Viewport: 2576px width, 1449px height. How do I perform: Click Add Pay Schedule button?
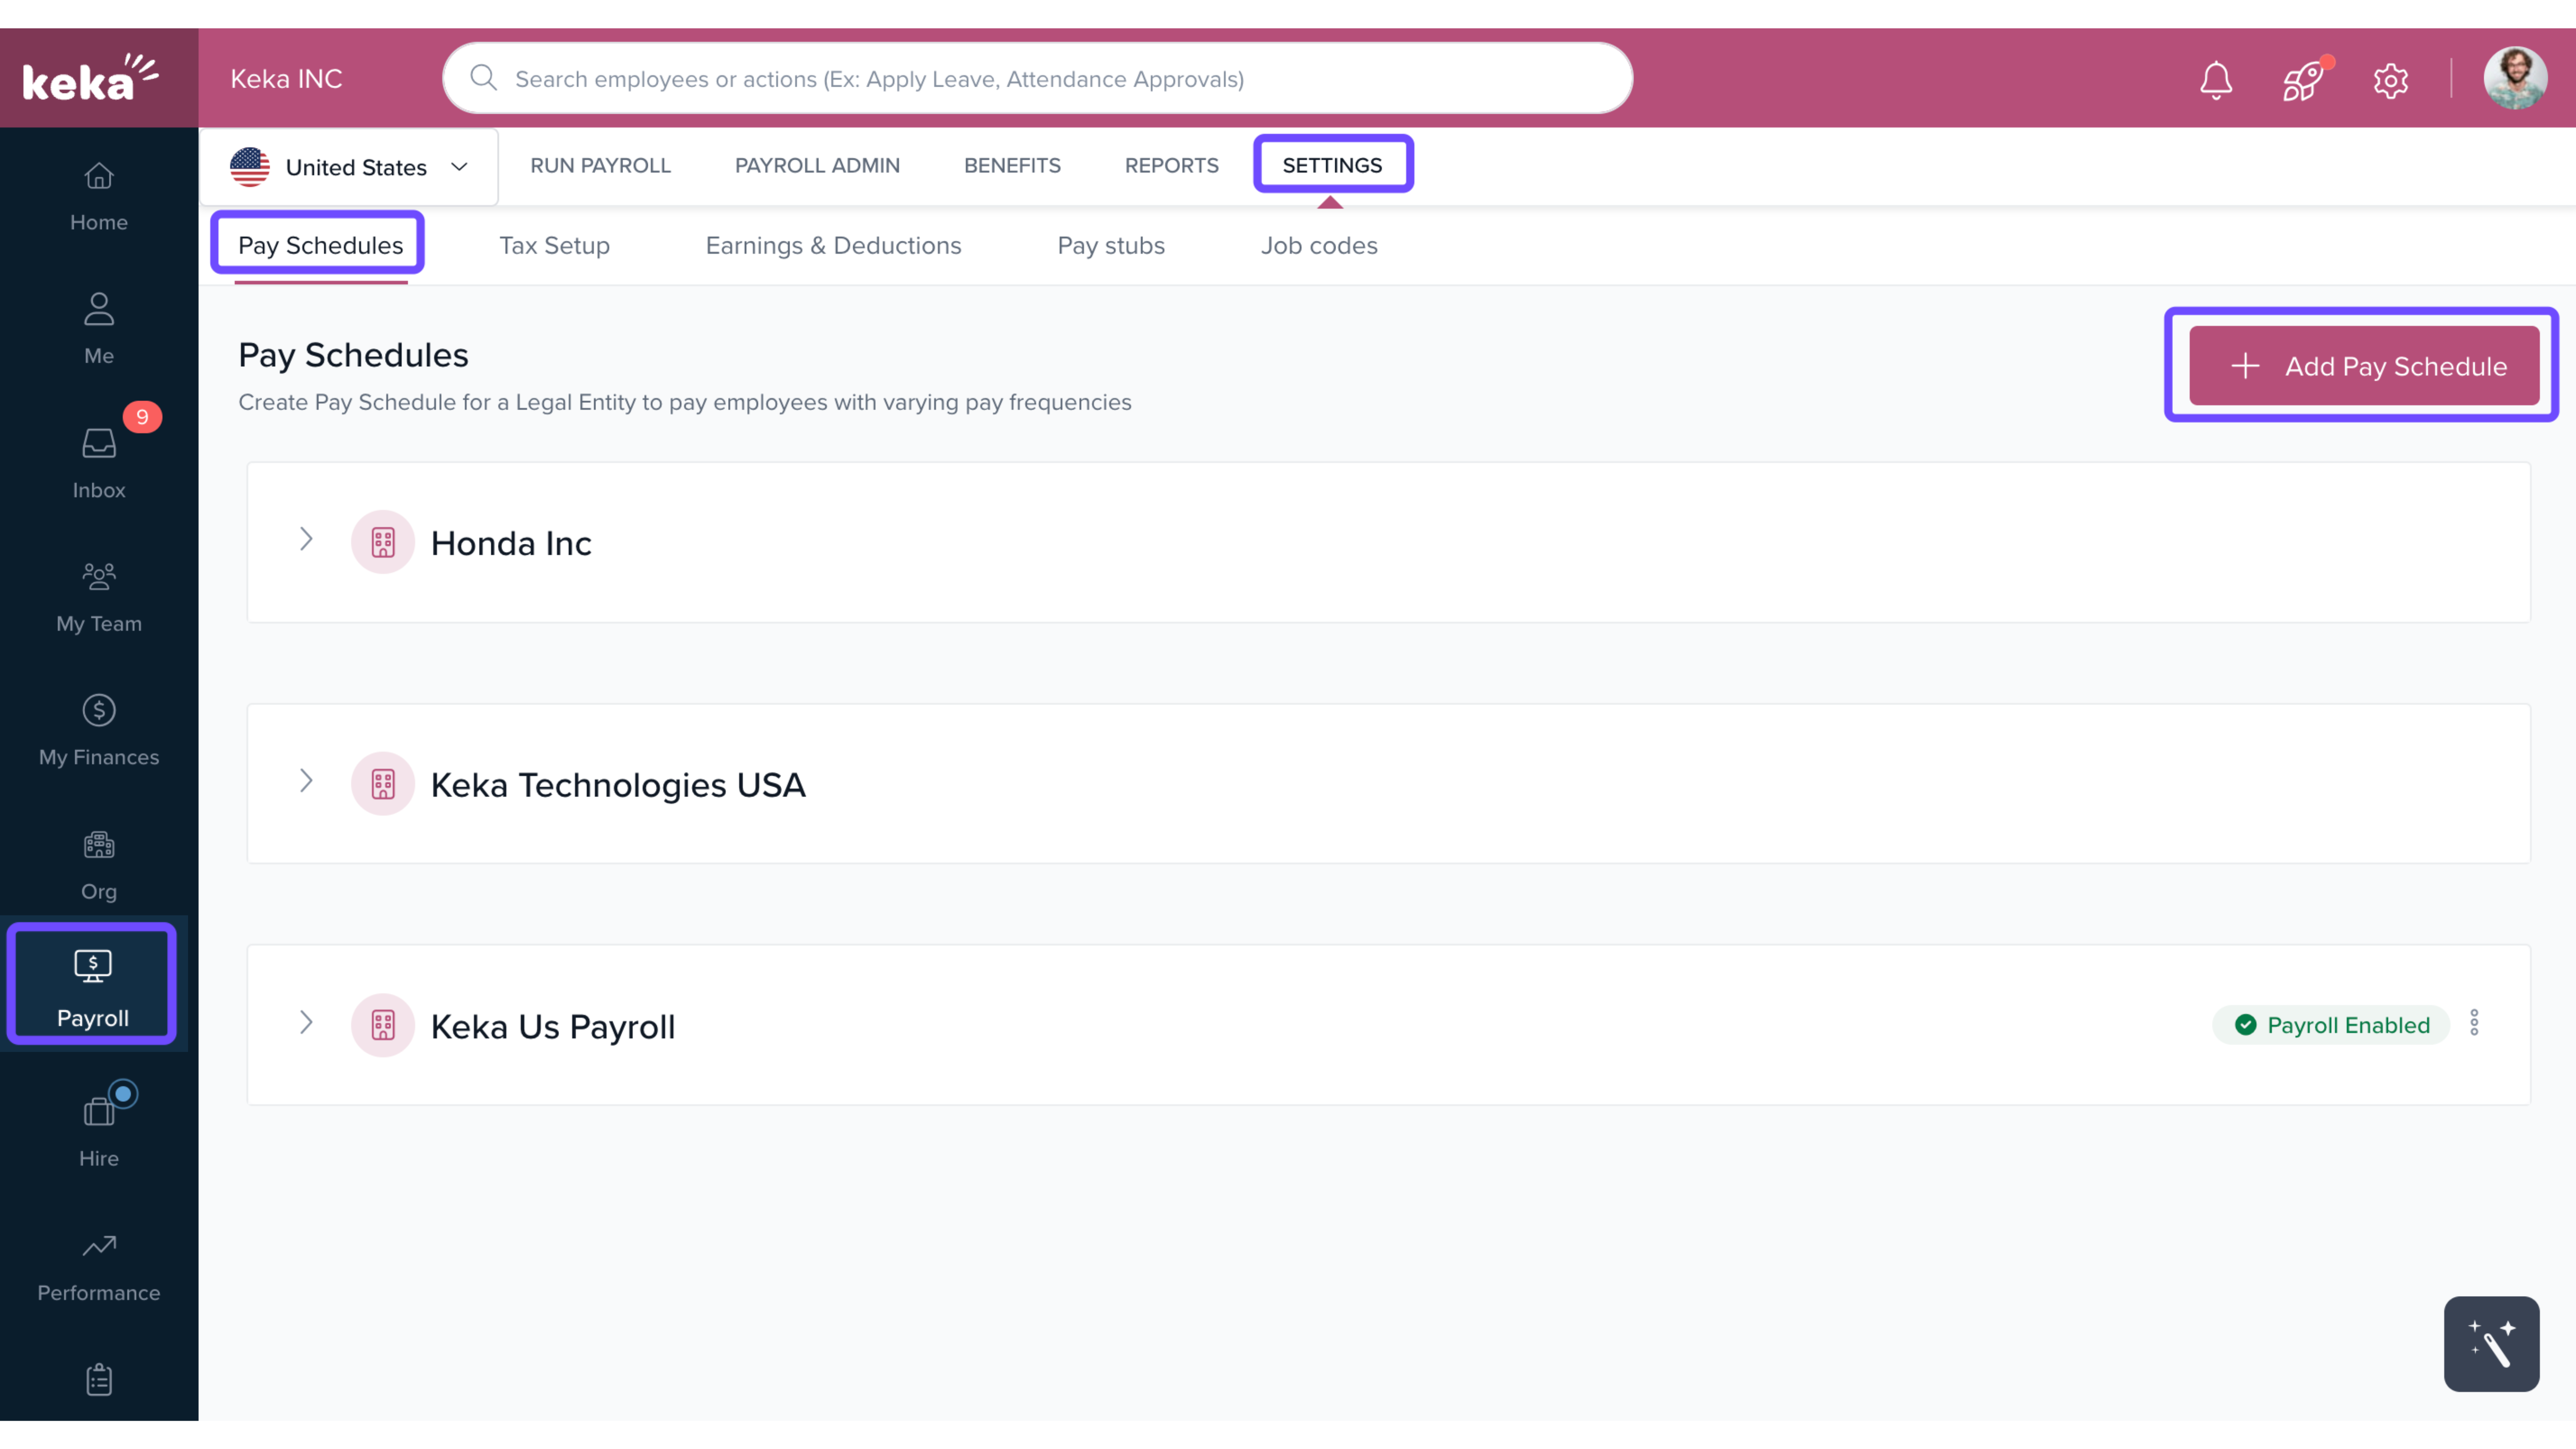click(2363, 366)
